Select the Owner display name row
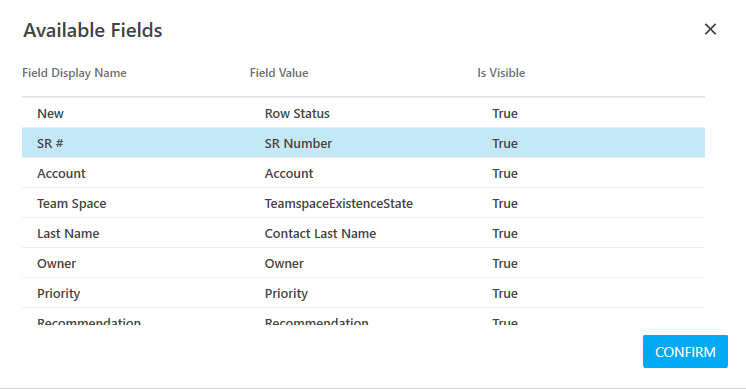 363,263
